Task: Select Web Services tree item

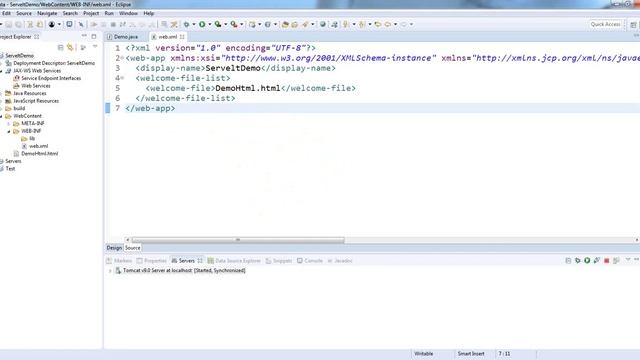Action: [x=36, y=86]
